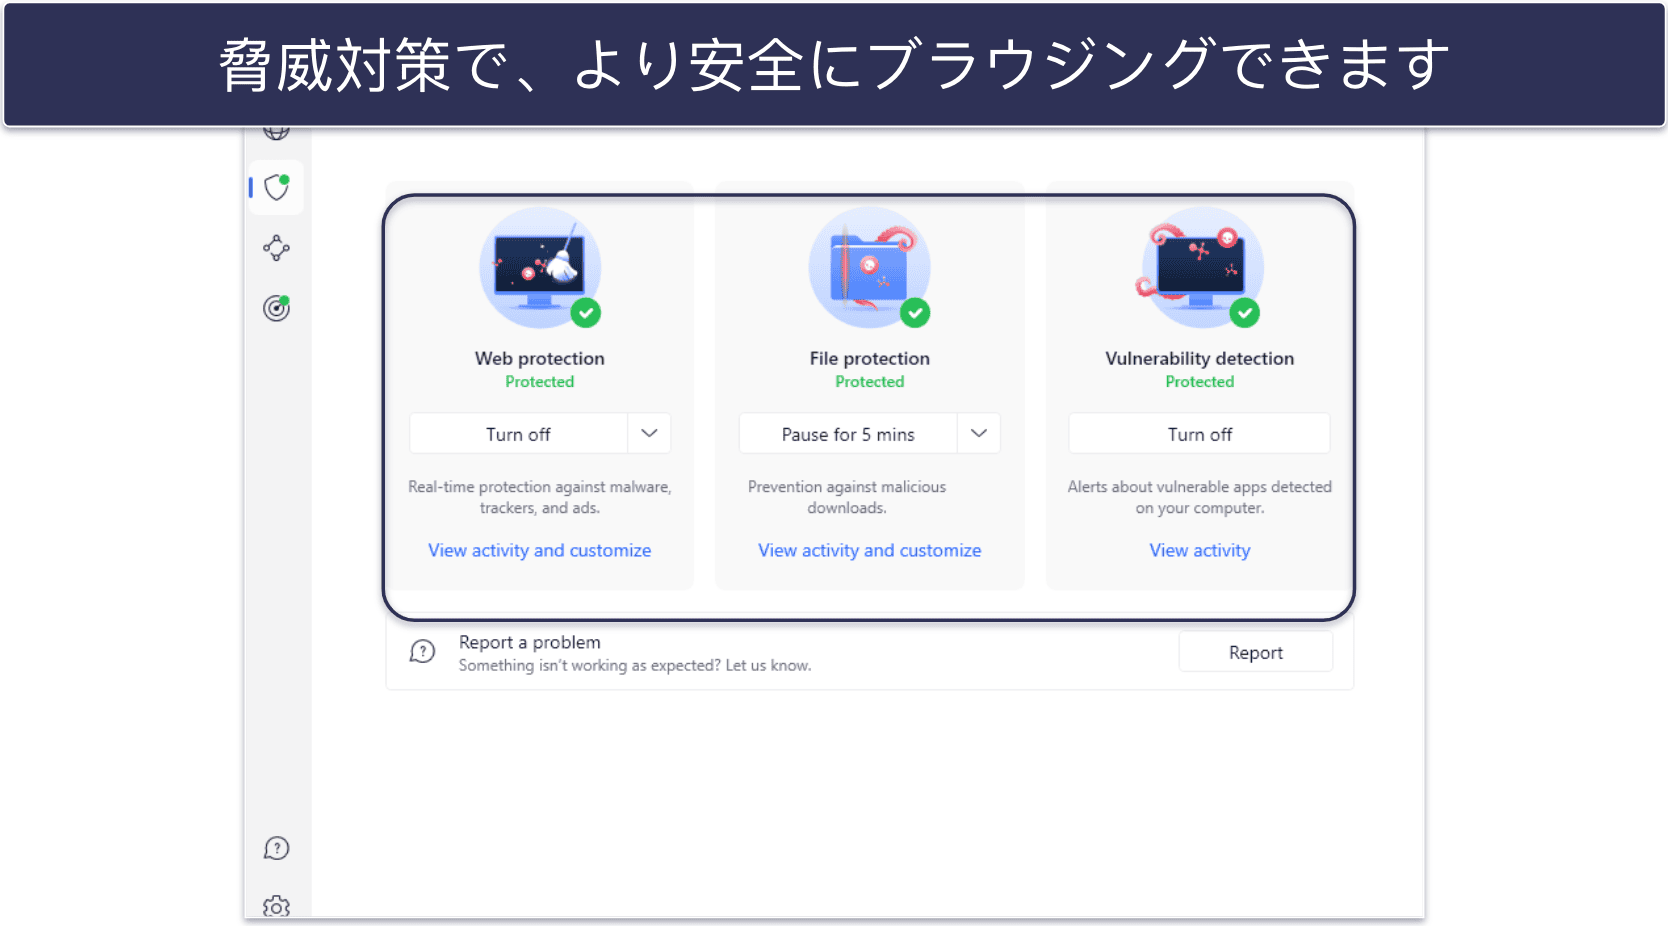The width and height of the screenshot is (1668, 926).
Task: Click the Web protection monitor illustration
Action: click(x=540, y=268)
